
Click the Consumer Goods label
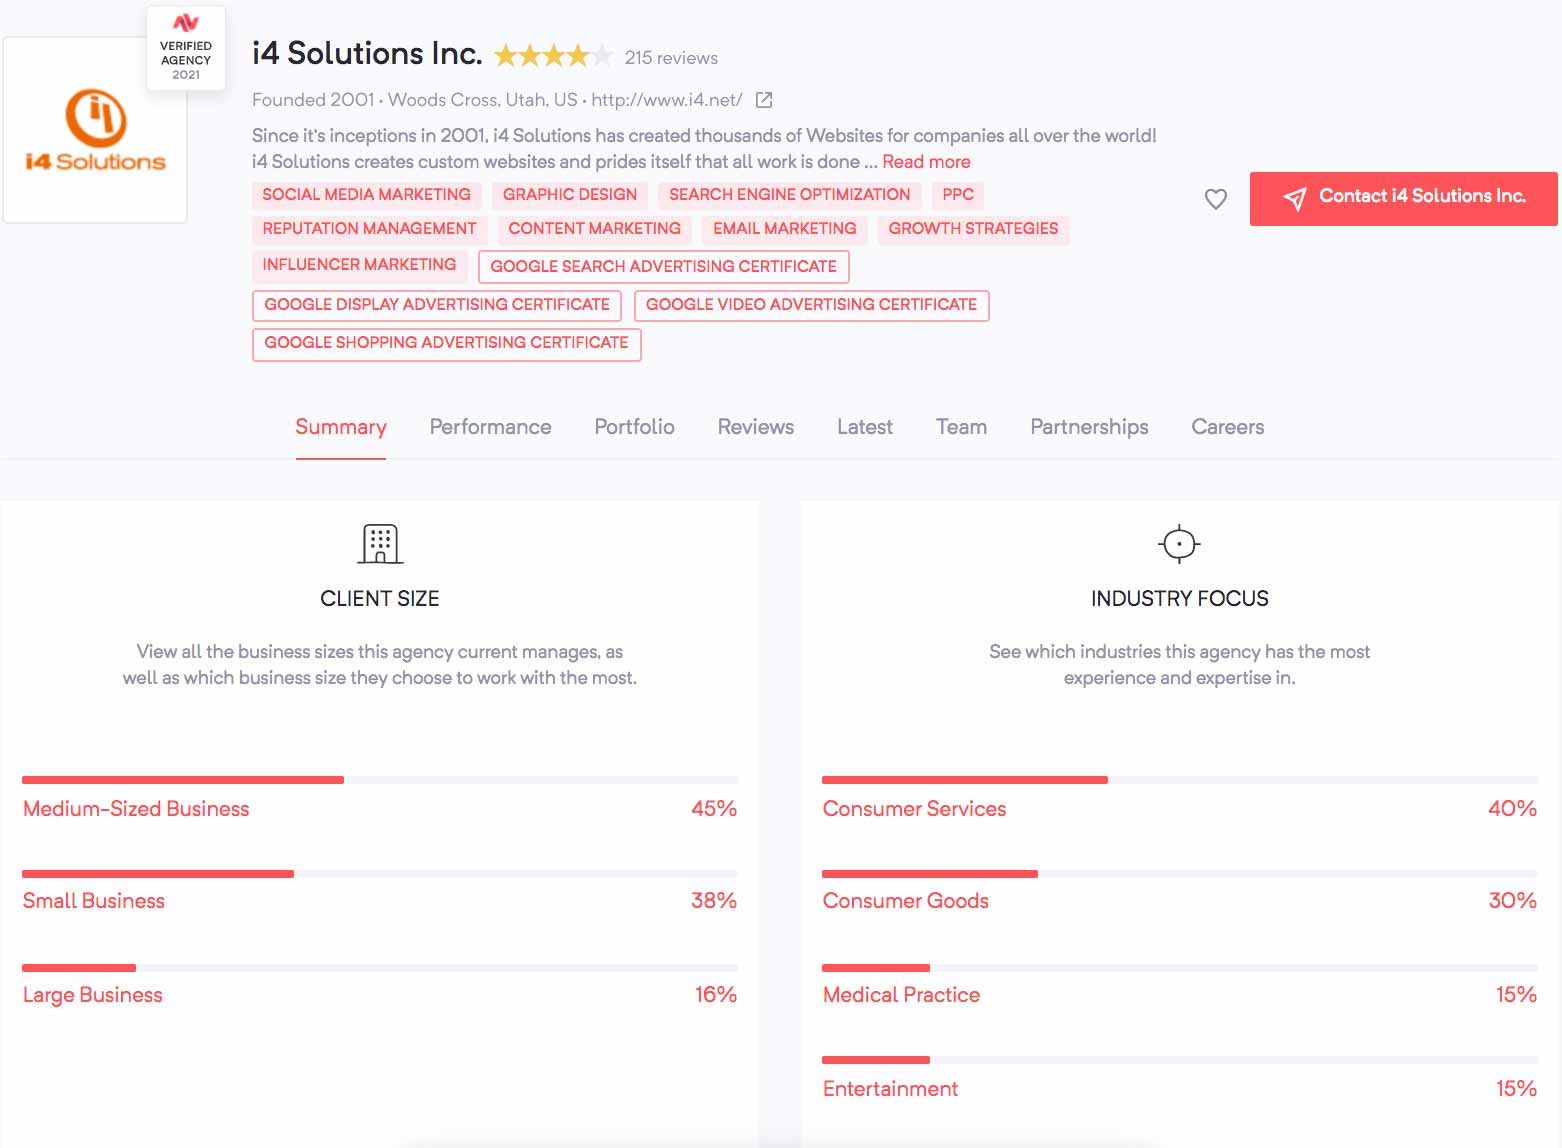click(905, 901)
